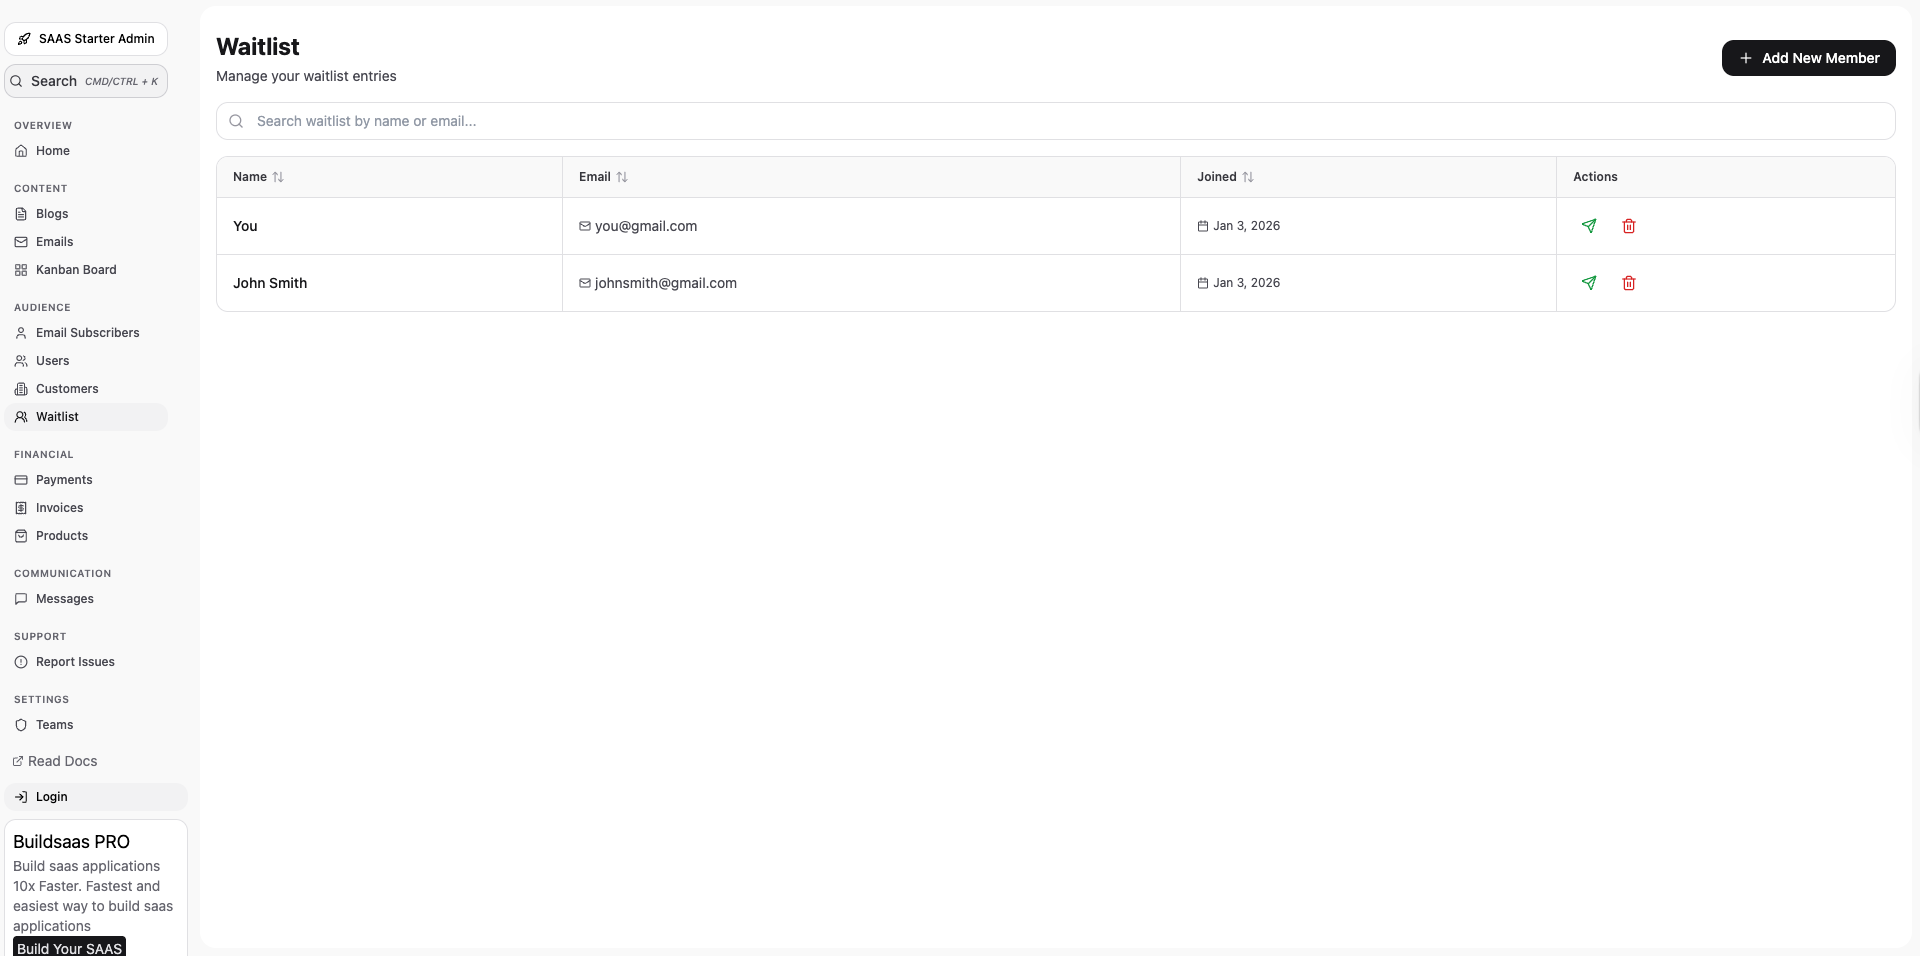Image resolution: width=1920 pixels, height=956 pixels.
Task: Sort table by Name column
Action: click(278, 177)
